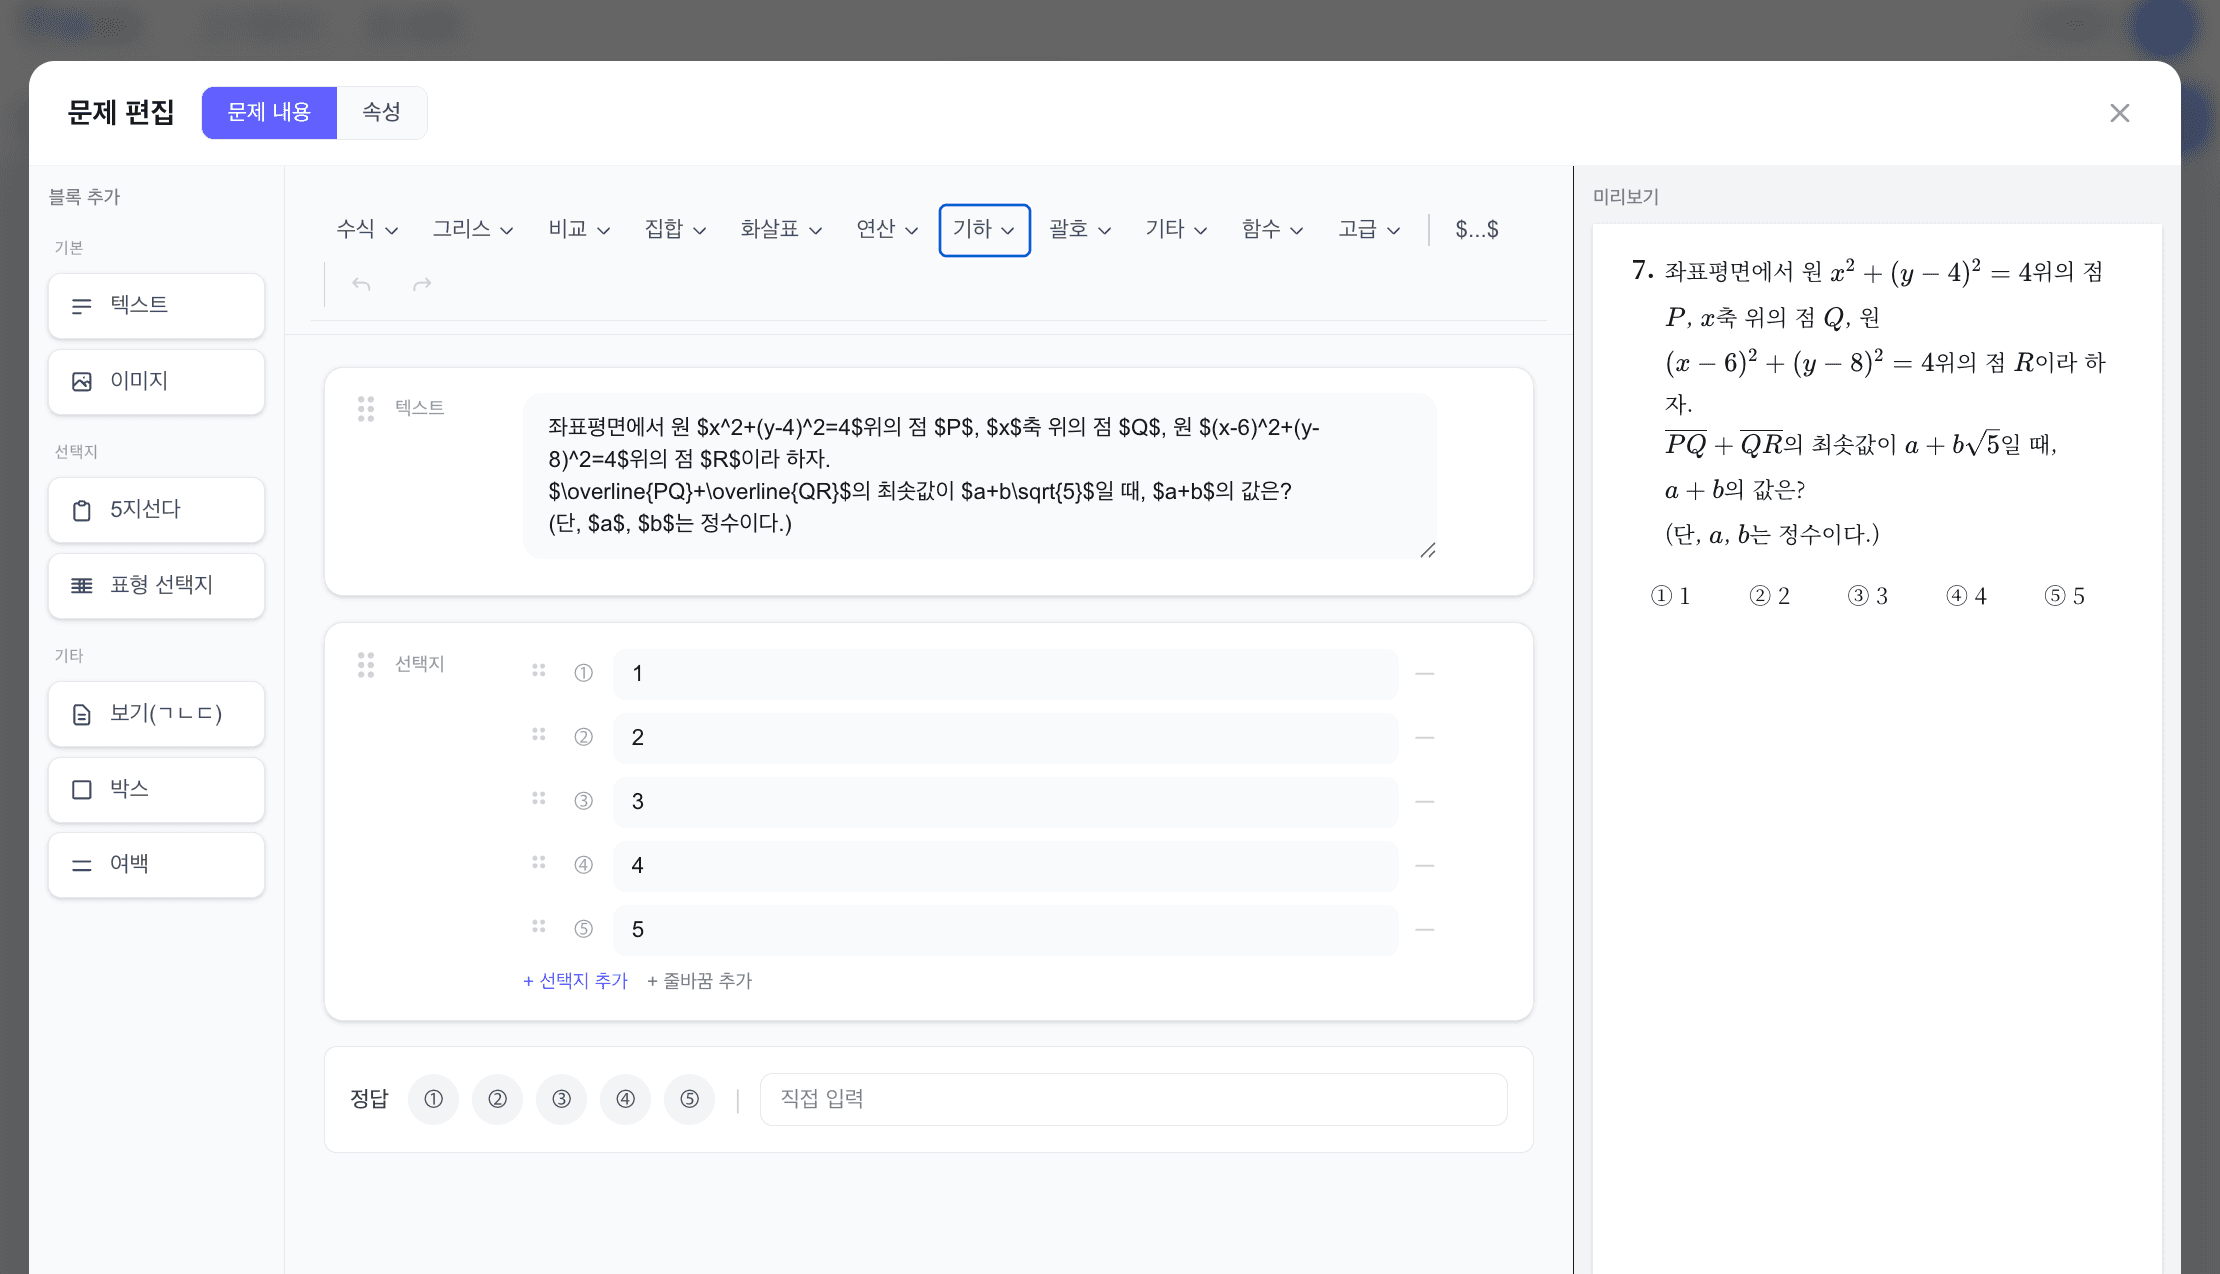
Task: Close the 문제 편집 dialog
Action: tap(2119, 113)
